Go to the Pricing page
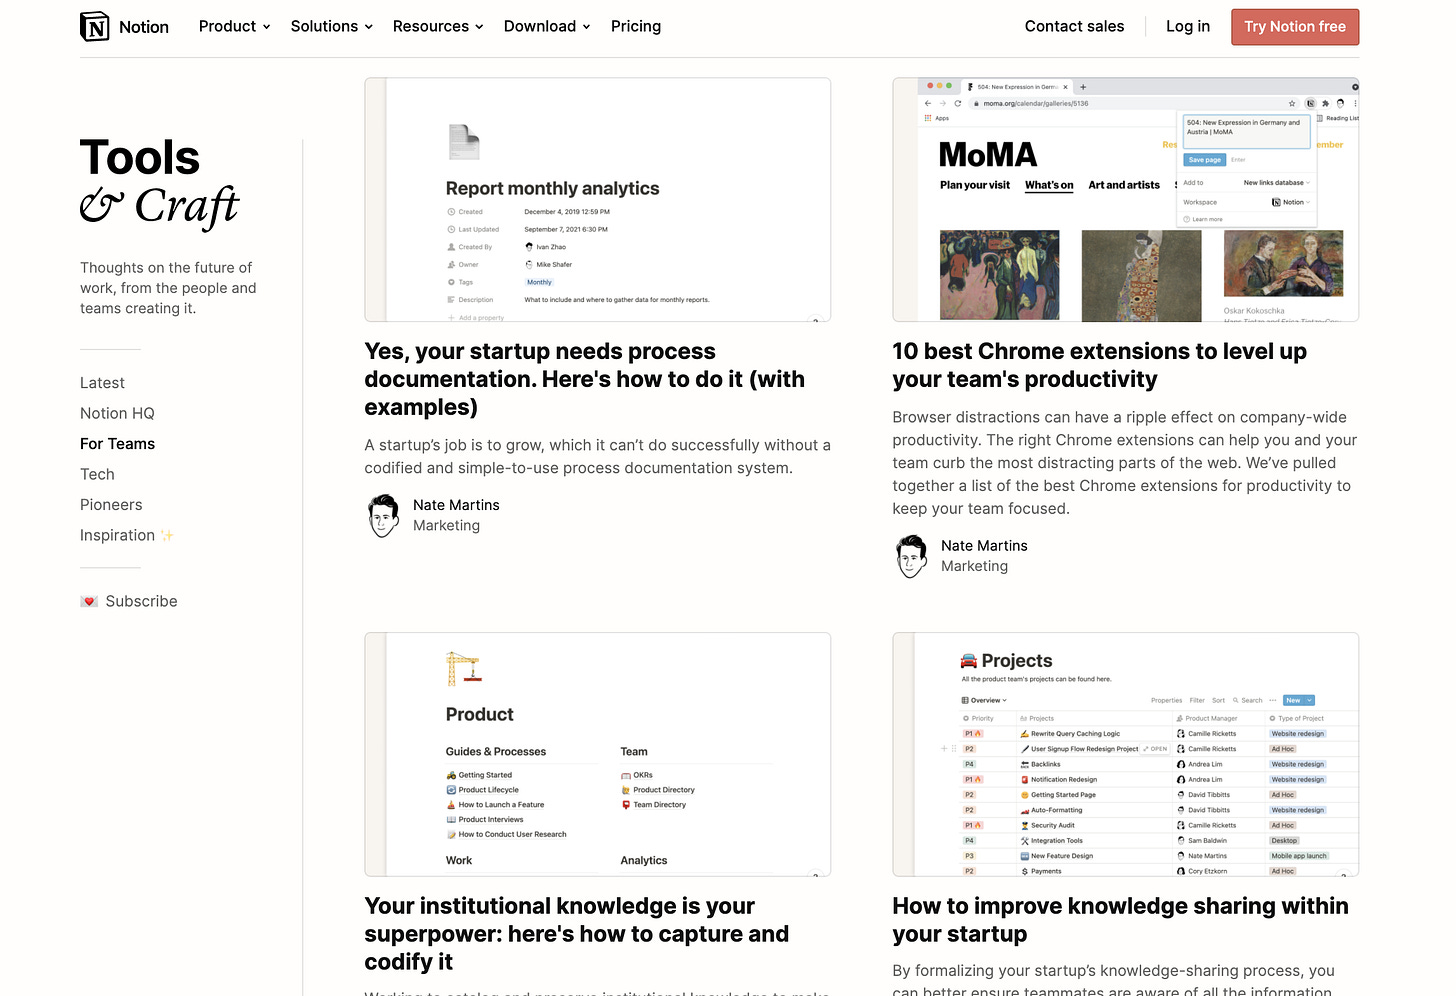The width and height of the screenshot is (1456, 996). [x=636, y=26]
